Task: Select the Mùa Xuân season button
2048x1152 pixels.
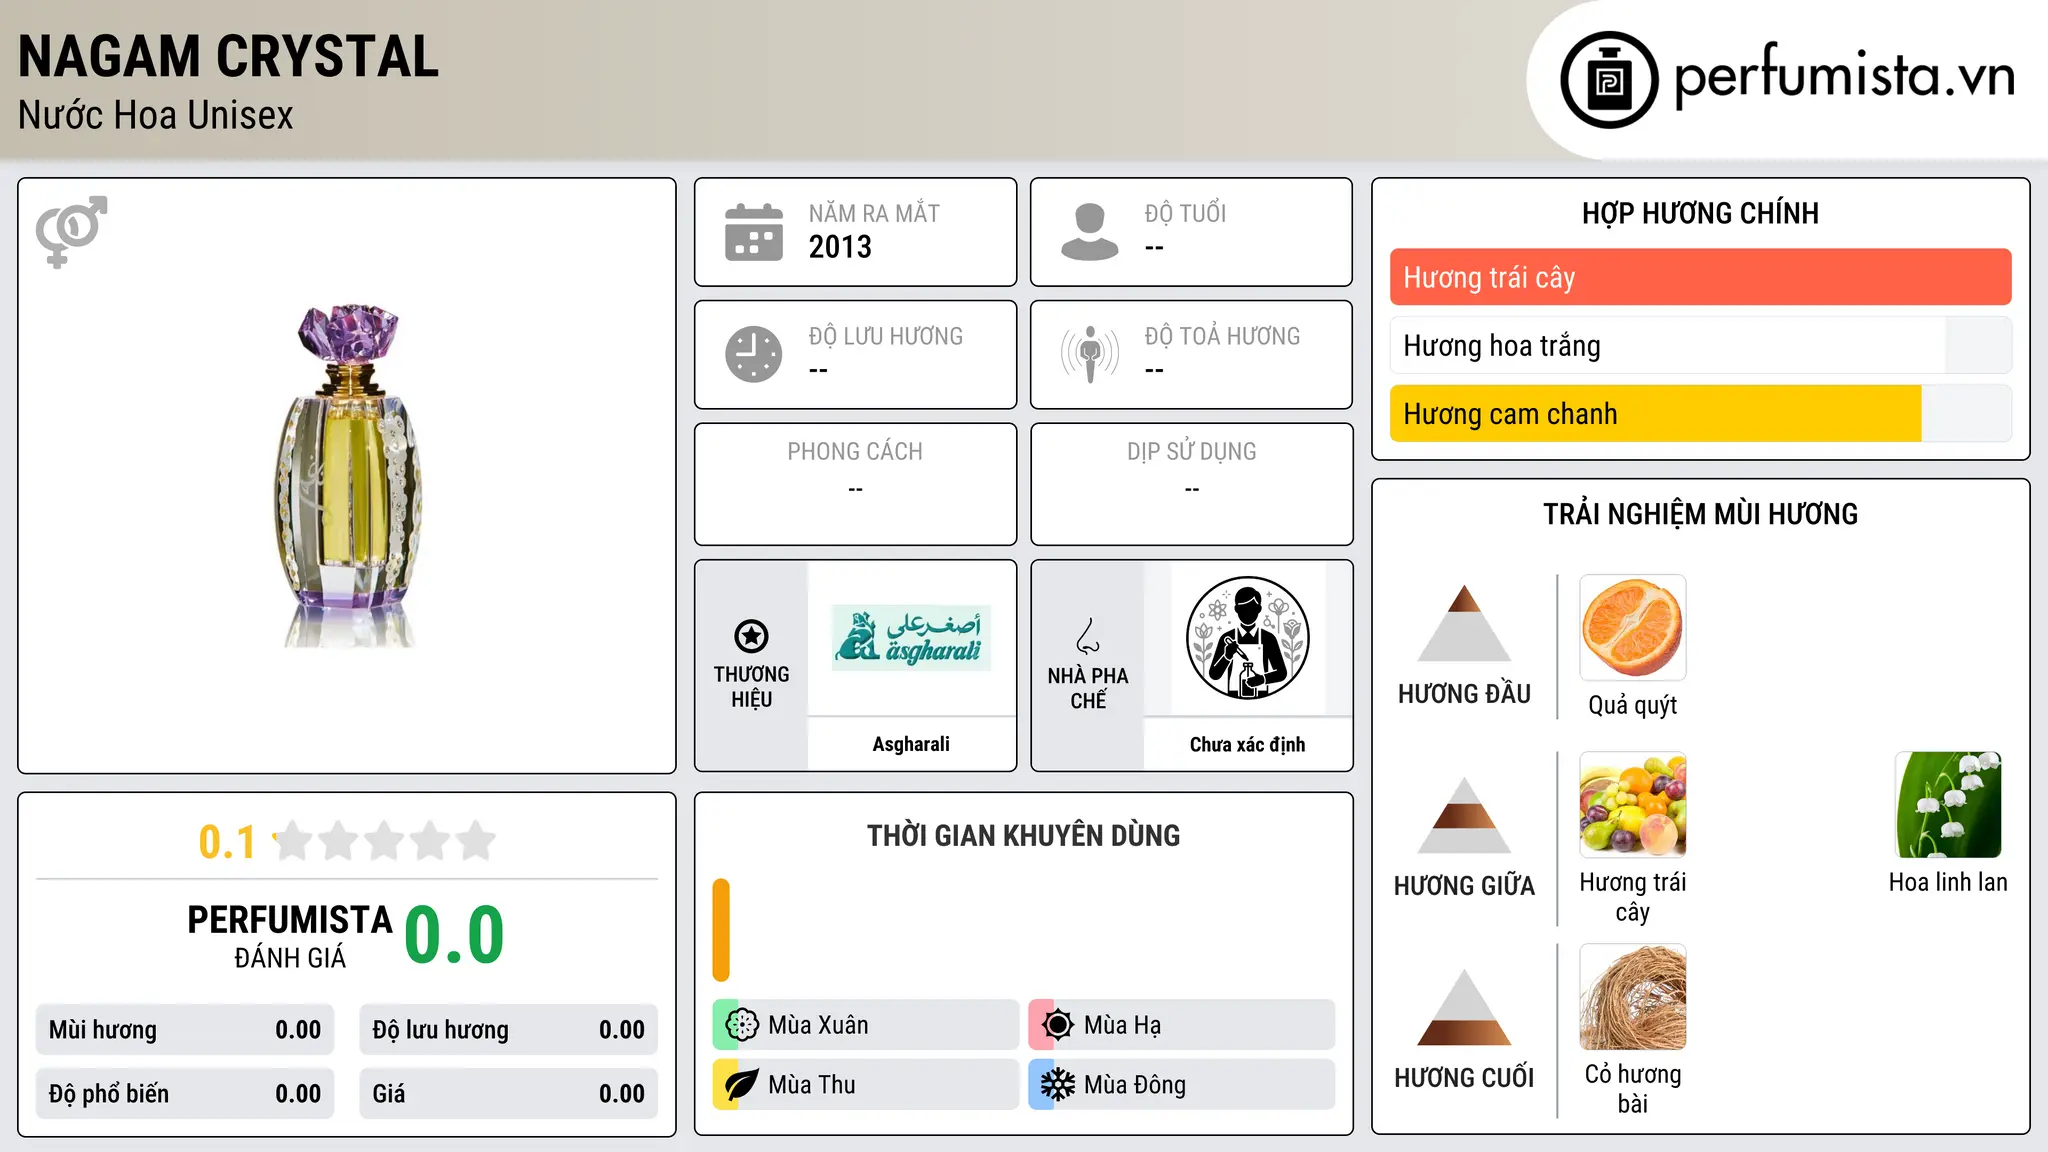Action: (x=865, y=1025)
